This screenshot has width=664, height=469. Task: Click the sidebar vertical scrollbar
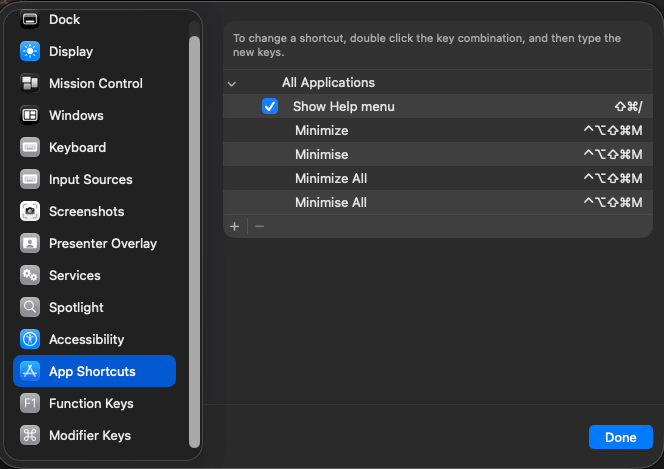coord(194,240)
